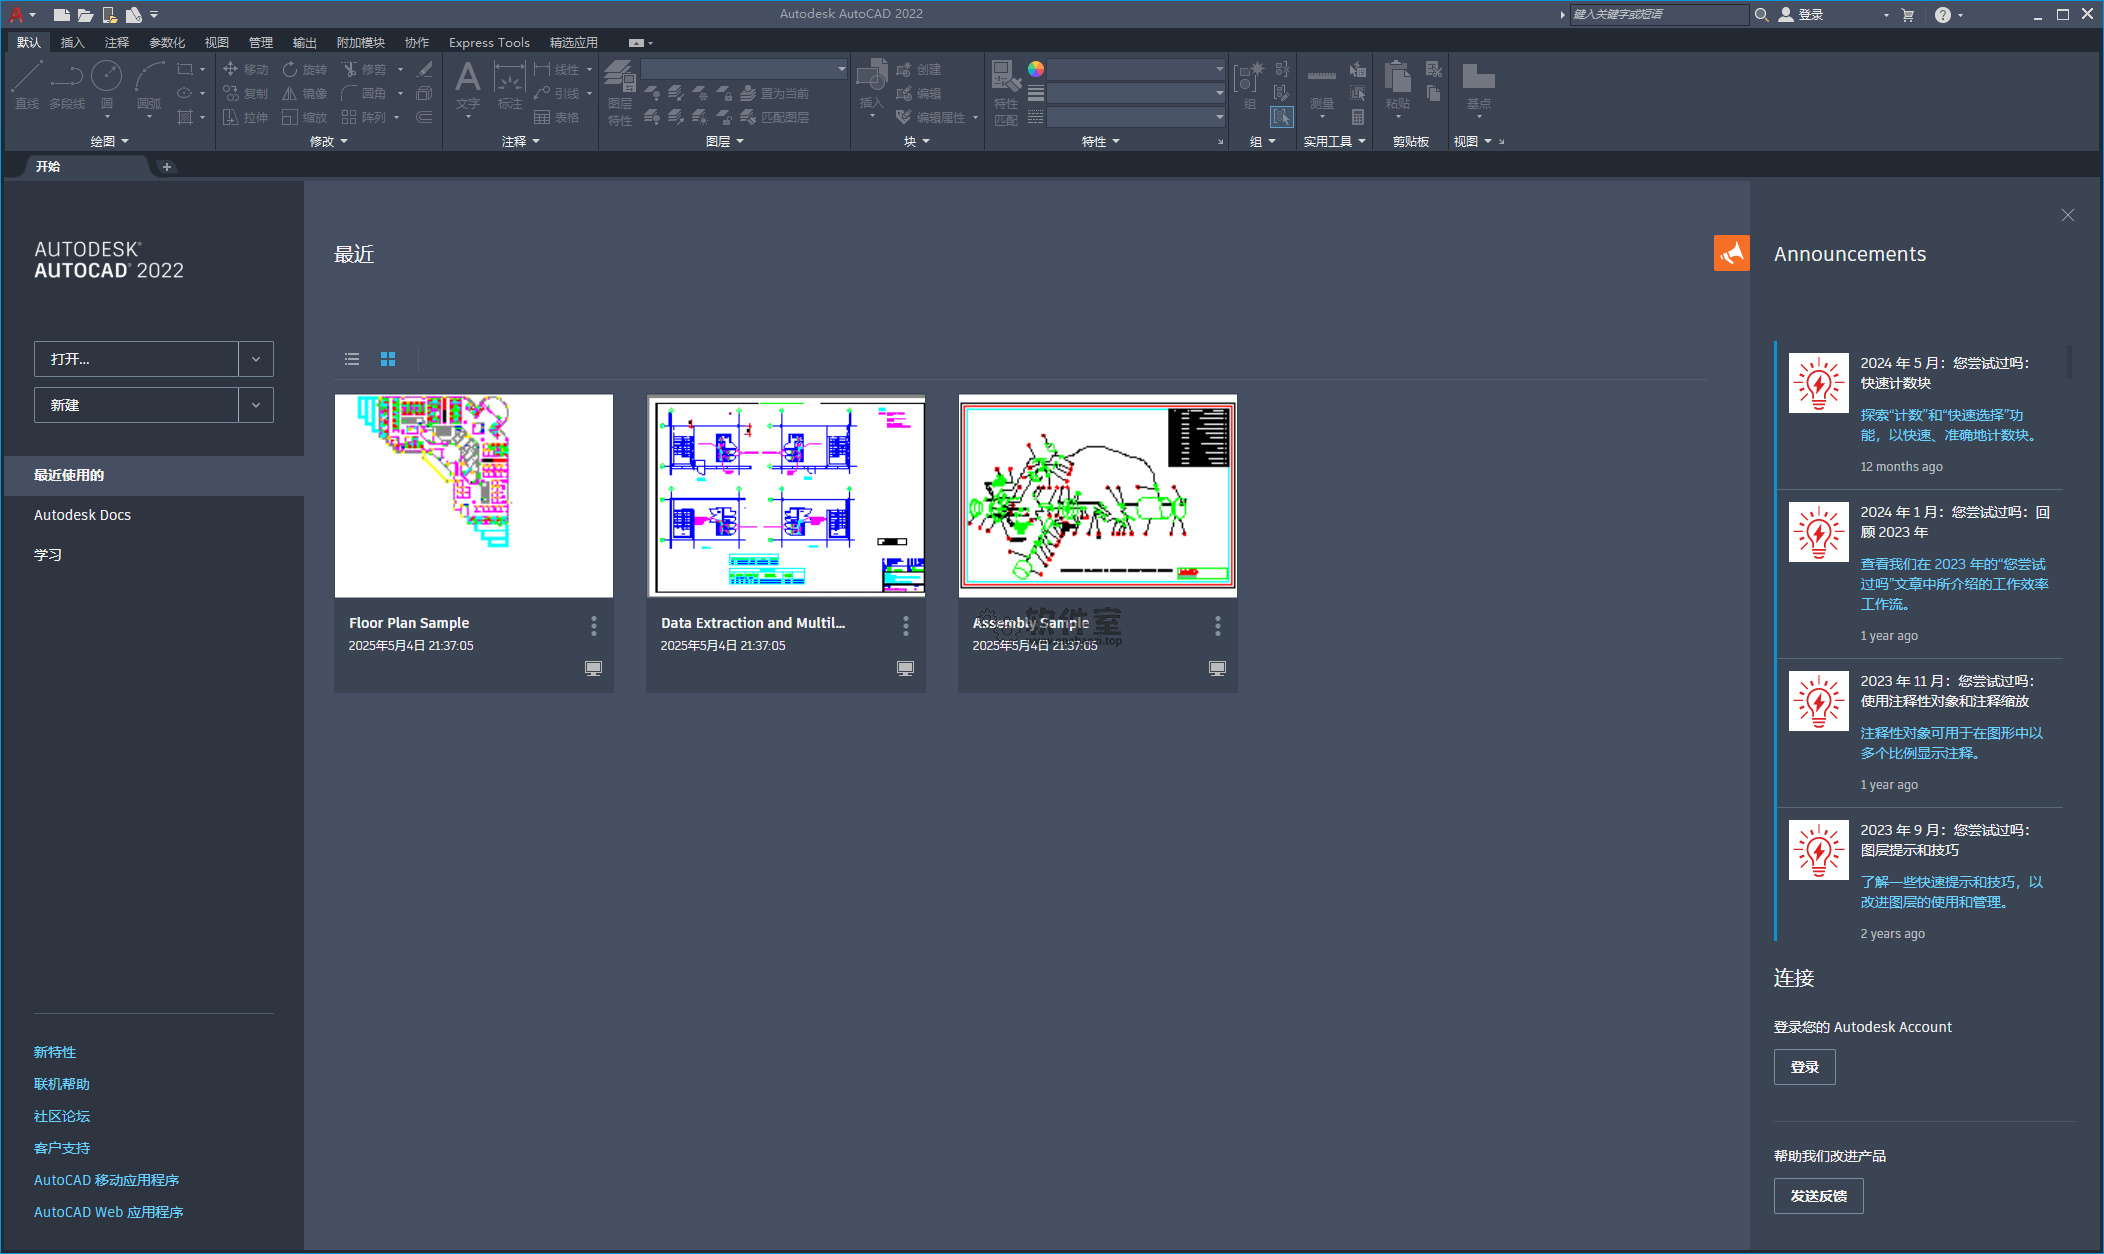Click the search magnifier icon
The width and height of the screenshot is (2104, 1254).
click(1762, 15)
